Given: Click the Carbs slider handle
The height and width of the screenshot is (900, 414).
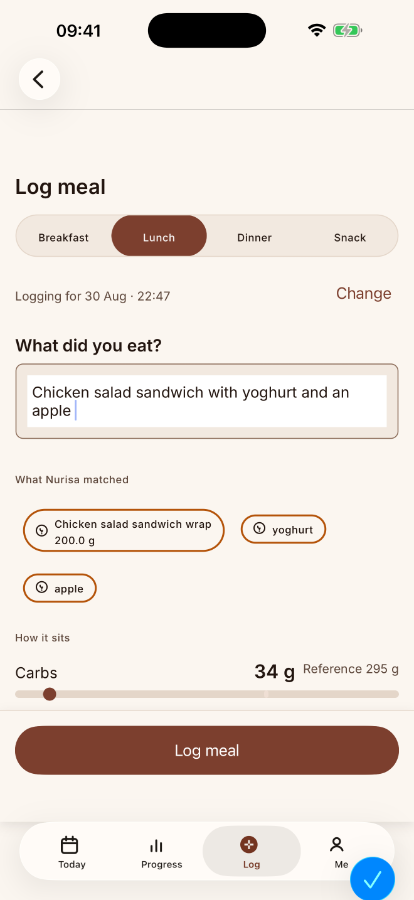Looking at the screenshot, I should 50,694.
